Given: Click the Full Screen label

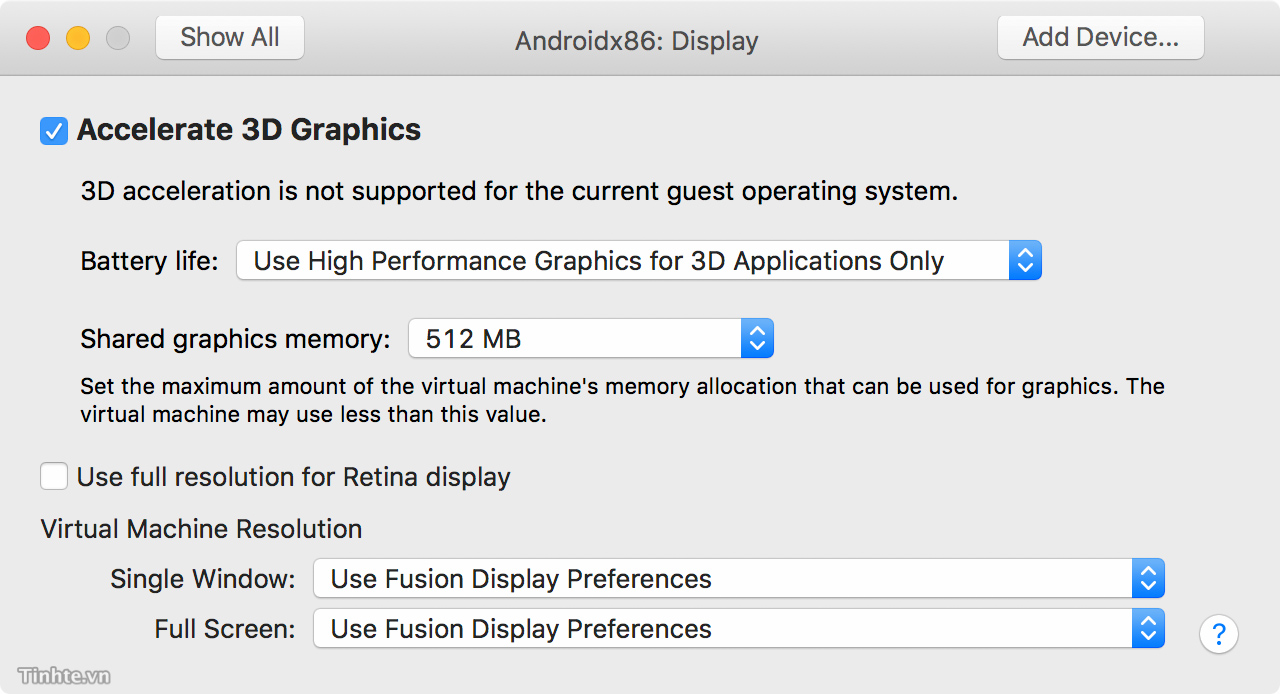Looking at the screenshot, I should point(225,629).
